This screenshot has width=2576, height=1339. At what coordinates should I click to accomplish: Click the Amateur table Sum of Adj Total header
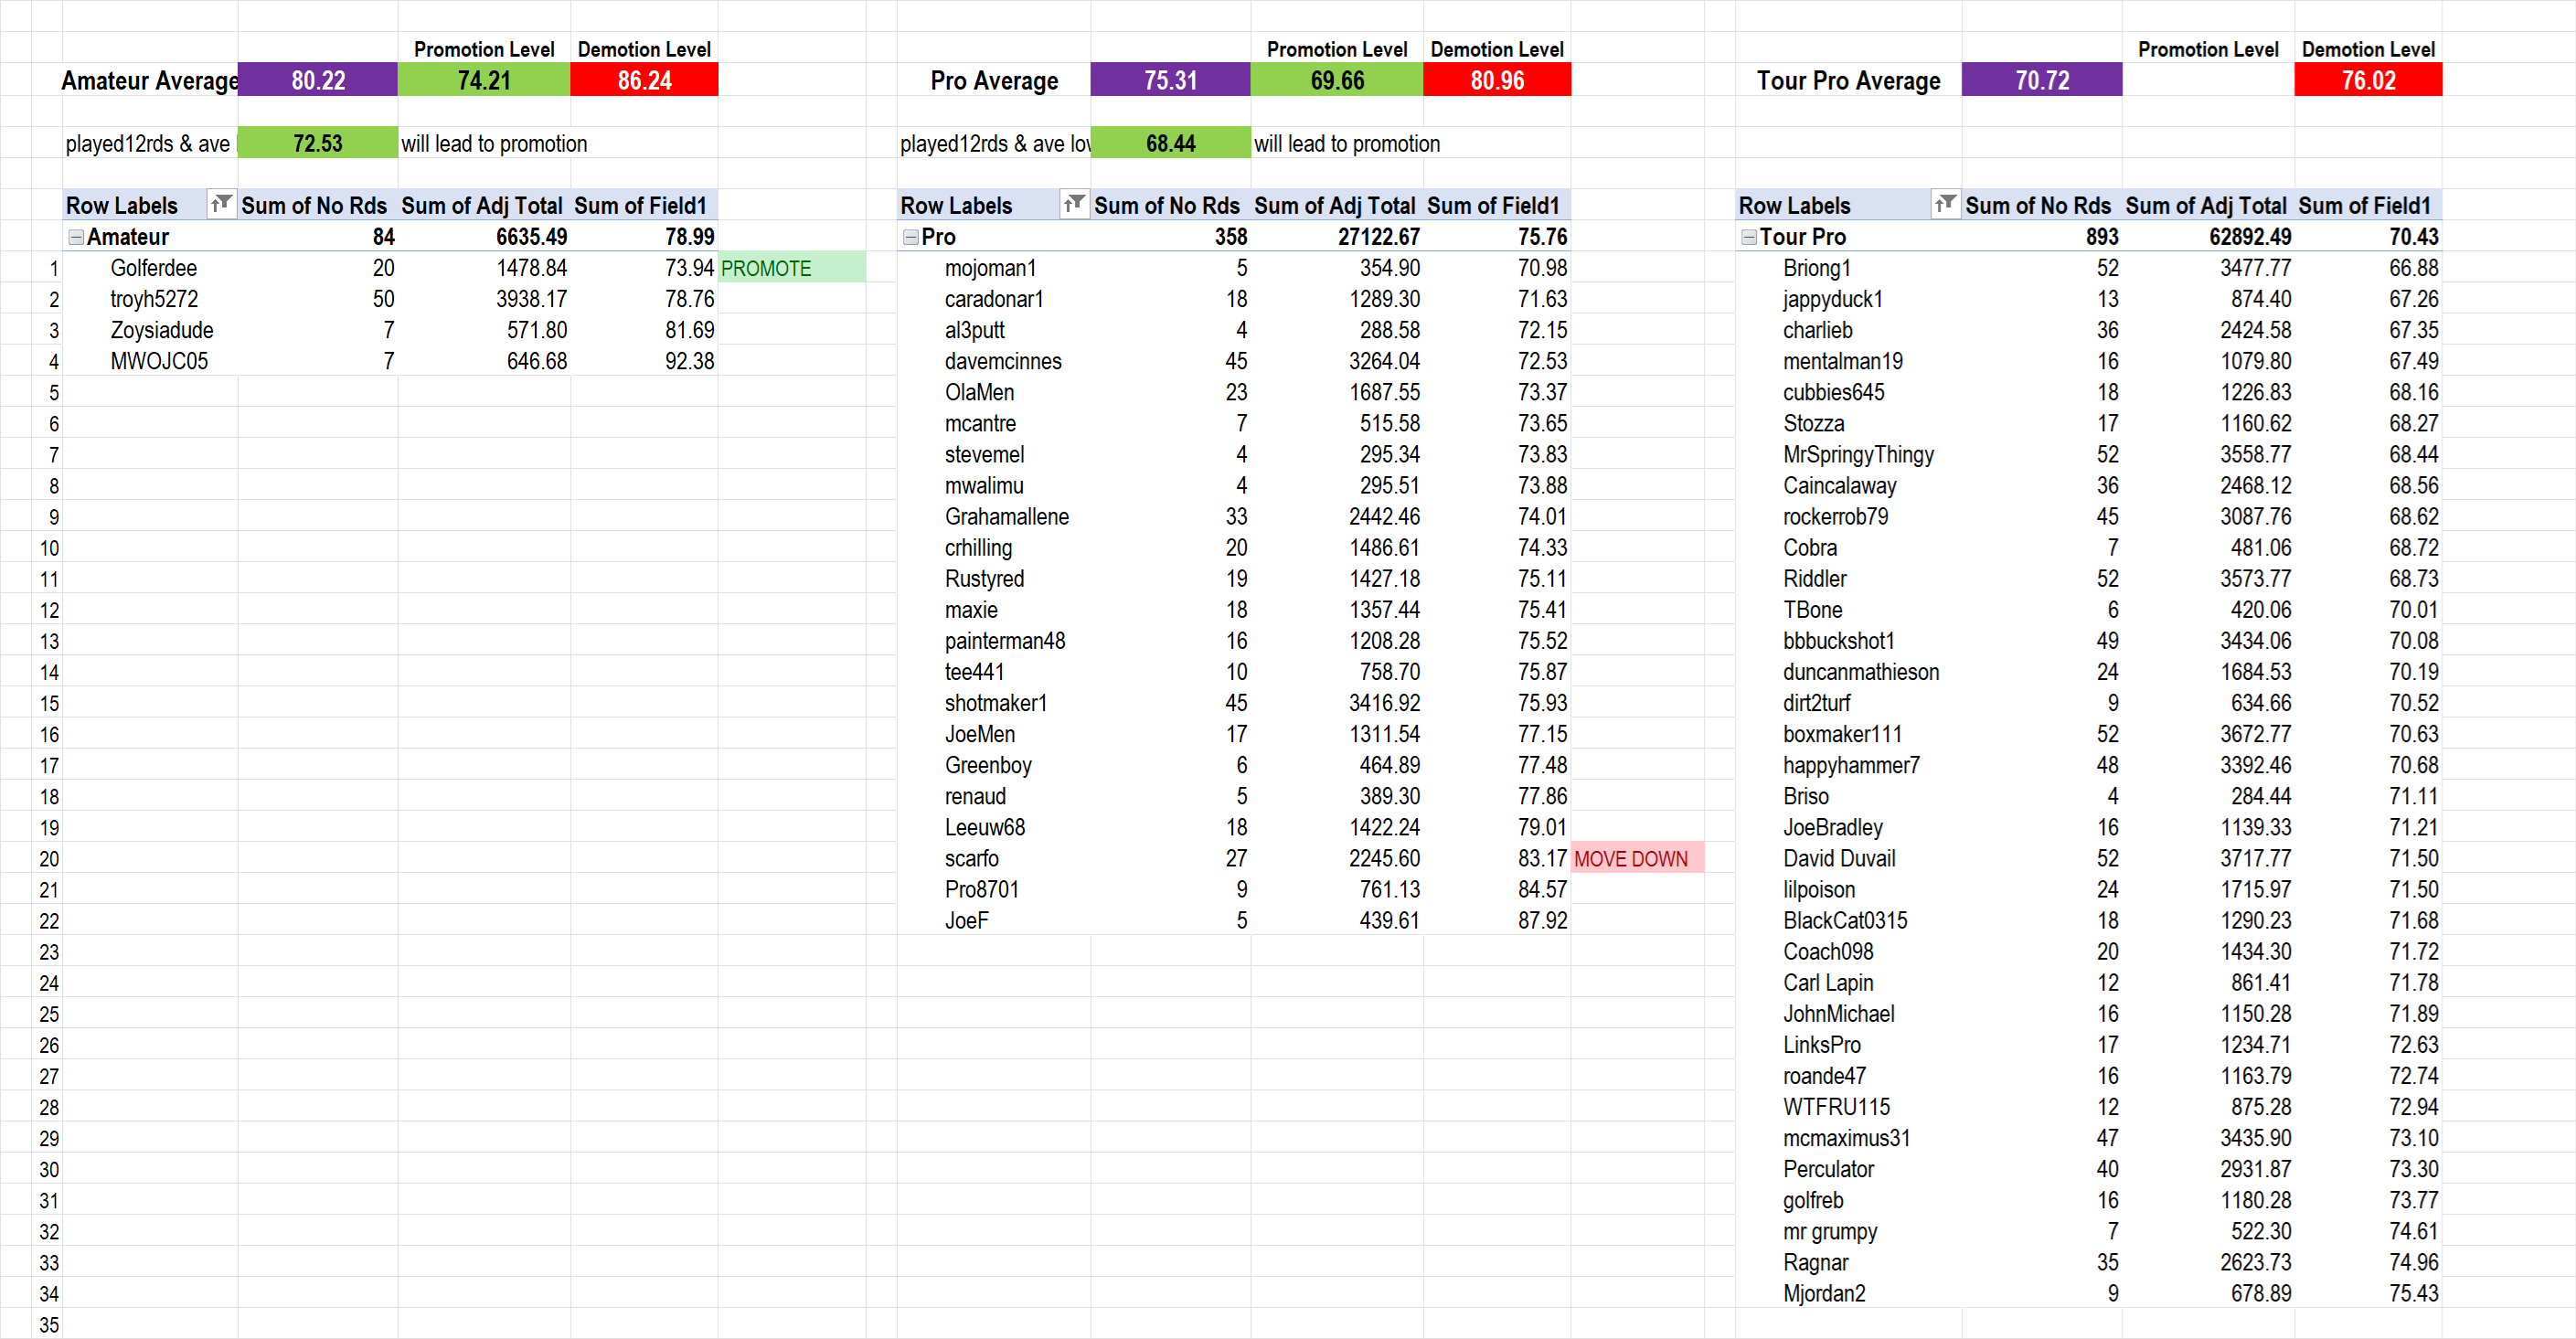click(482, 206)
